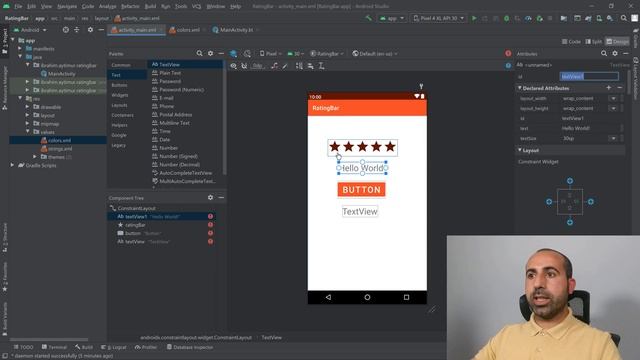Click bottom constraint plus in Constraint Widget
This screenshot has width=640, height=360.
pos(570,222)
